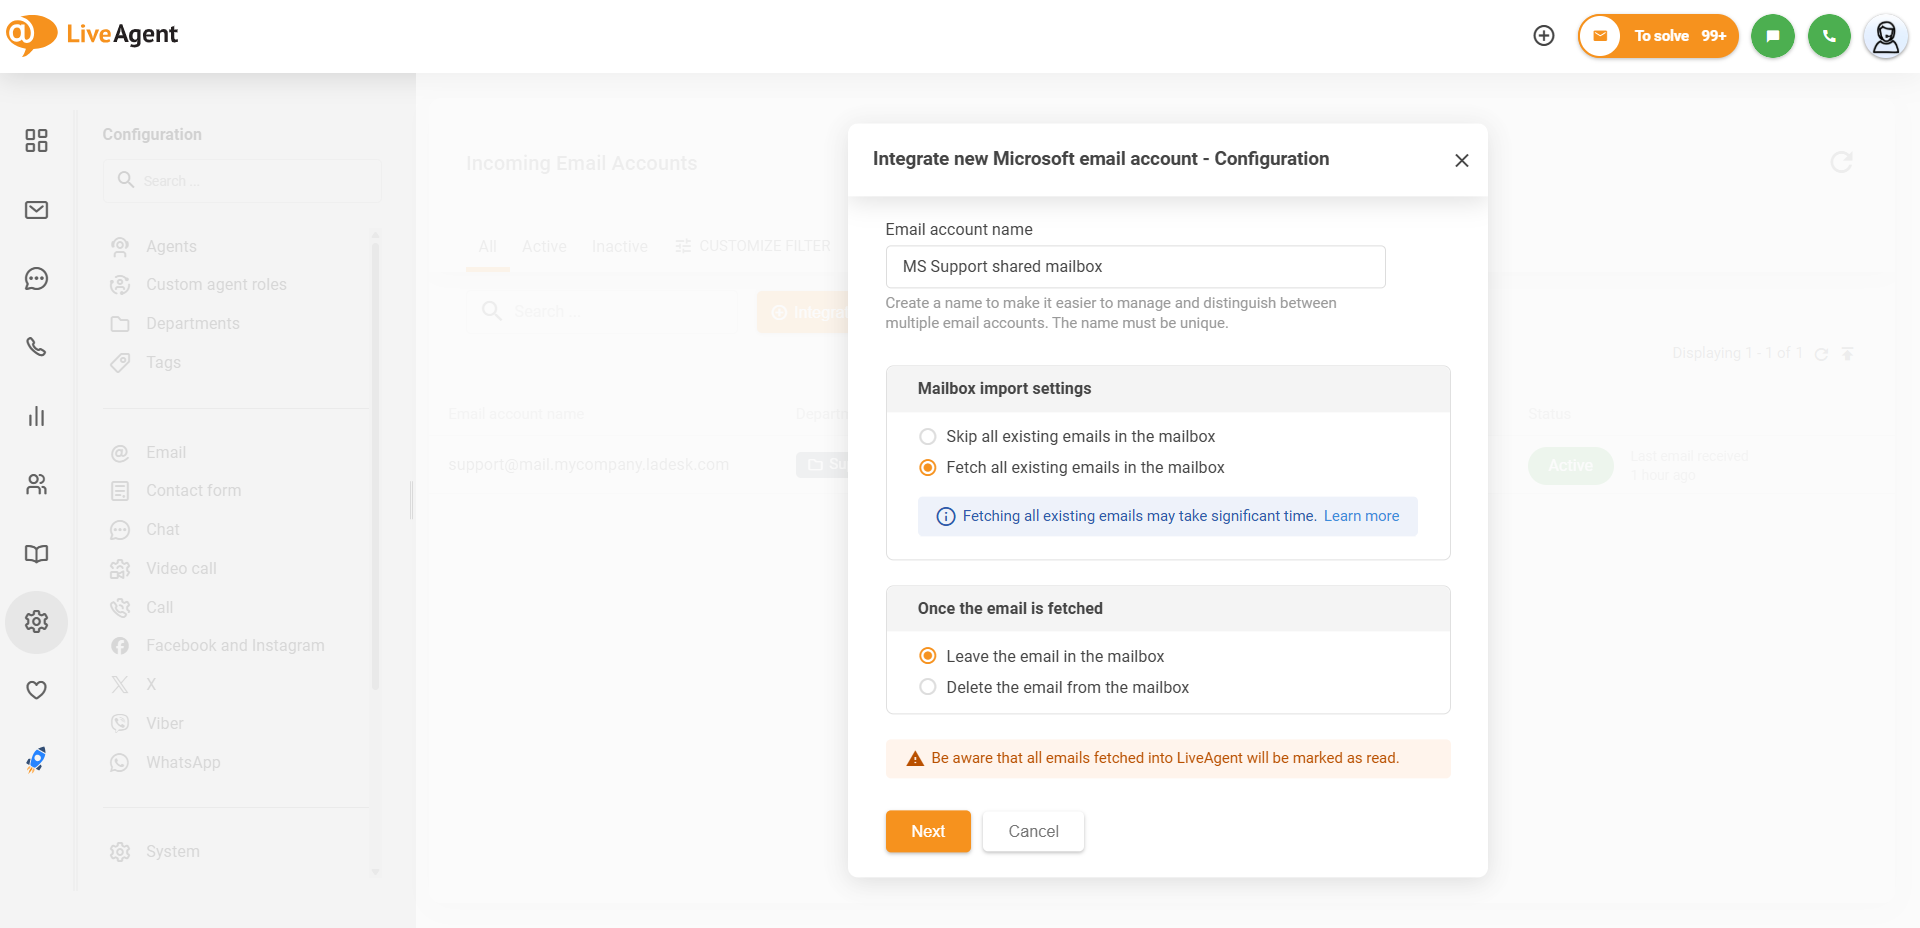This screenshot has width=1920, height=928.
Task: Open the Calls phone icon in sidebar
Action: [x=37, y=347]
